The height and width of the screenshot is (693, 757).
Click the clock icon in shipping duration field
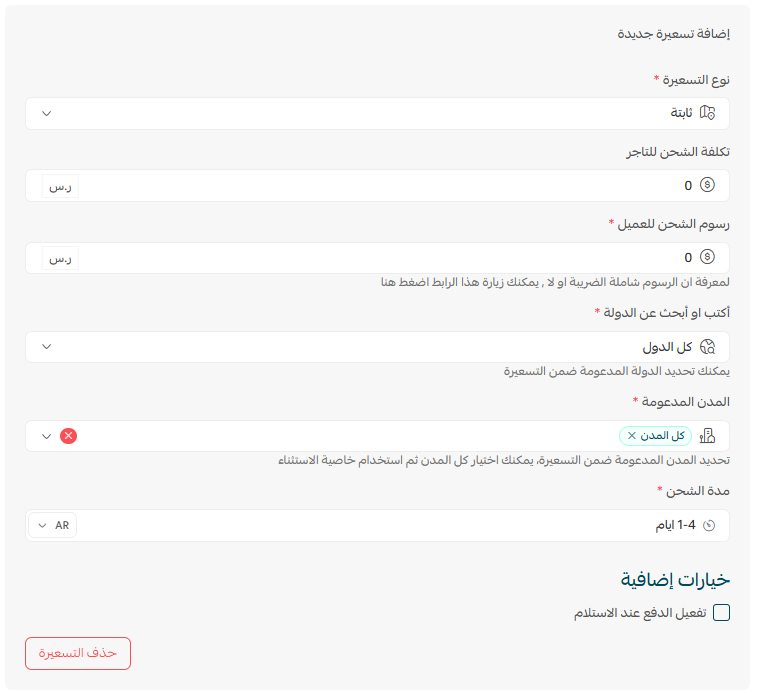click(x=709, y=525)
